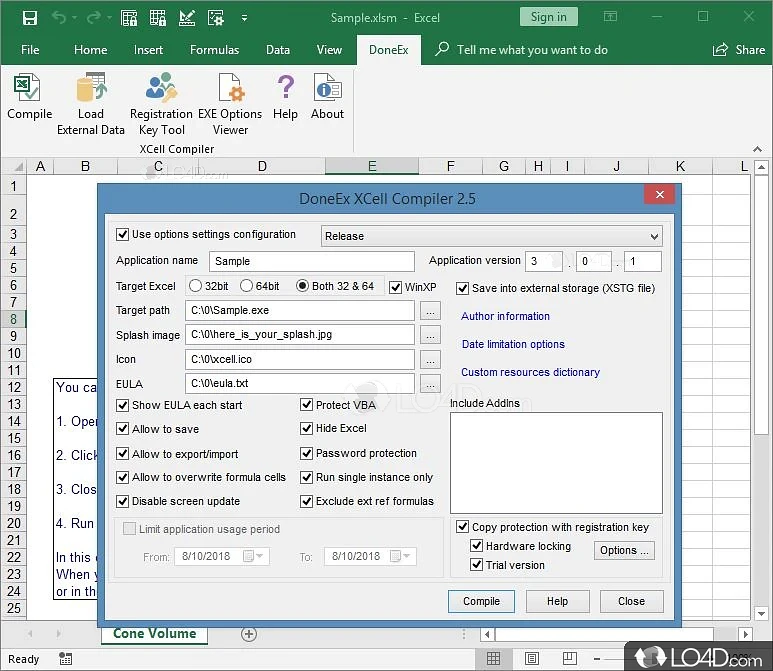Close the DoneEx XCell Compiler dialog
Viewport: 773px width, 671px height.
[x=660, y=194]
